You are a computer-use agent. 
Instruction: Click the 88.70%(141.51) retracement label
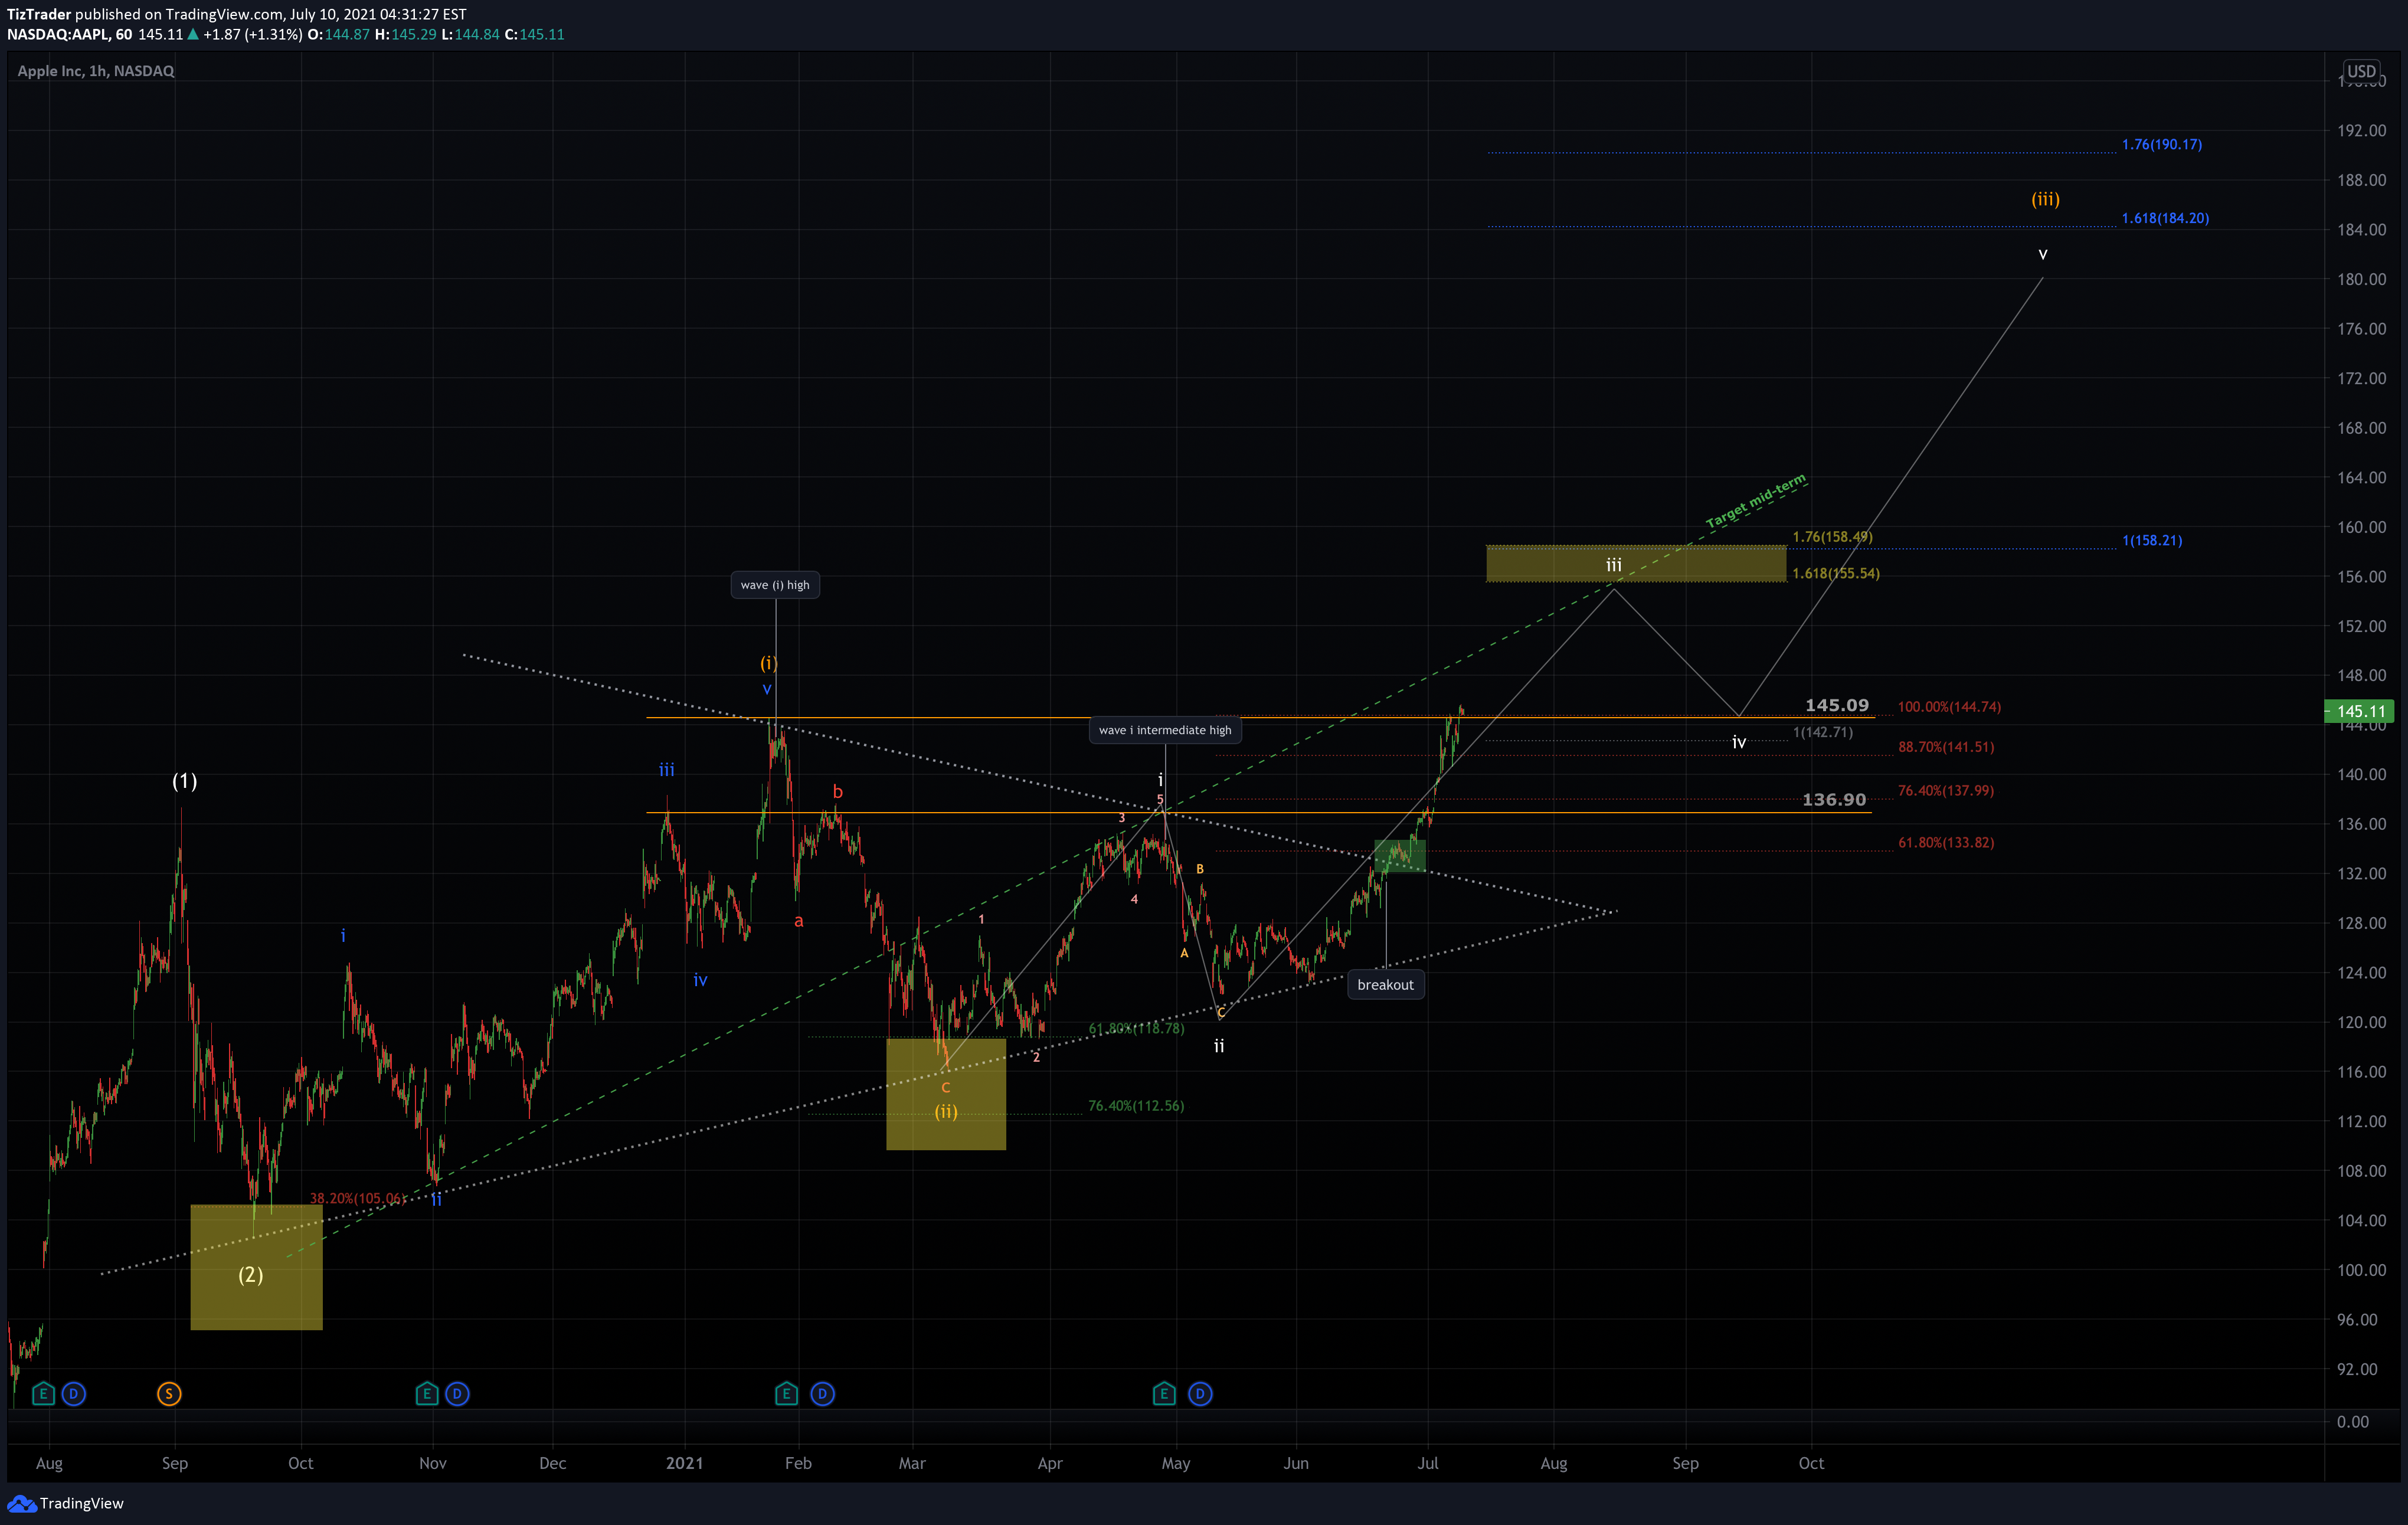tap(1946, 747)
